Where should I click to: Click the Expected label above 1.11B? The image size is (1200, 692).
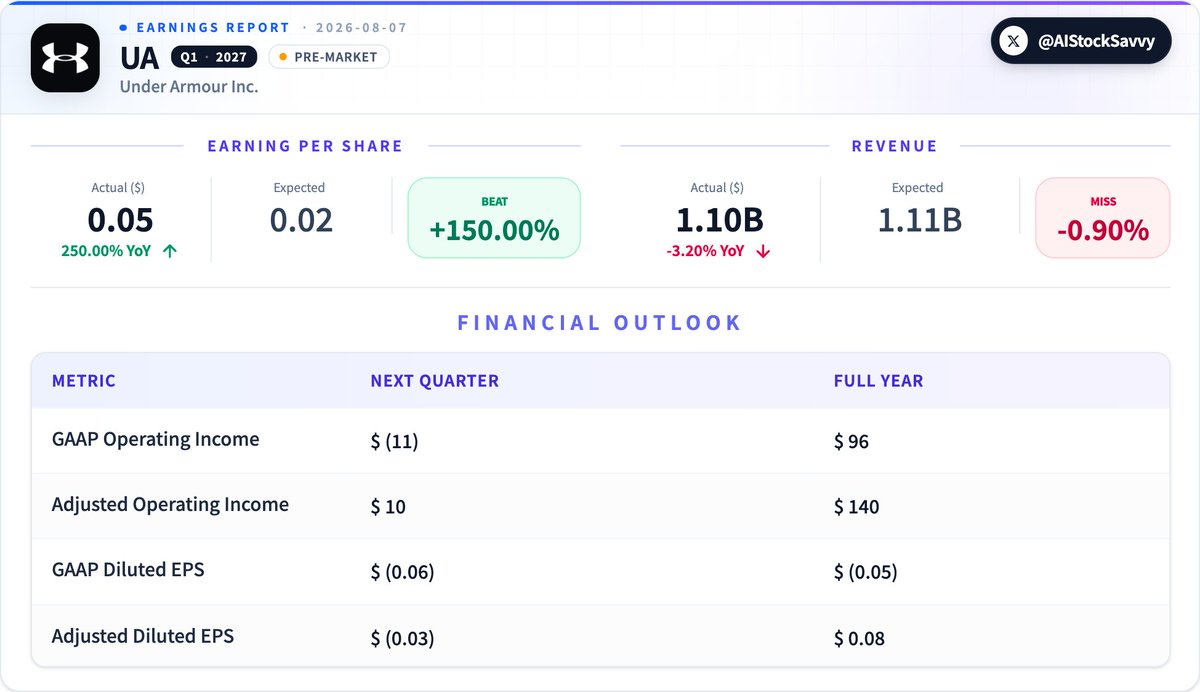point(917,187)
